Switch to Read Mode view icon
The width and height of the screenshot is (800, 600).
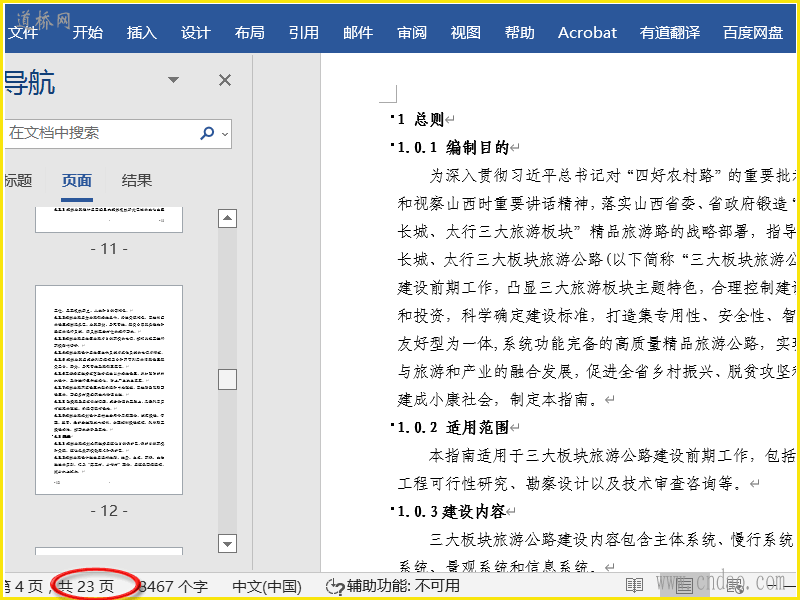point(634,586)
